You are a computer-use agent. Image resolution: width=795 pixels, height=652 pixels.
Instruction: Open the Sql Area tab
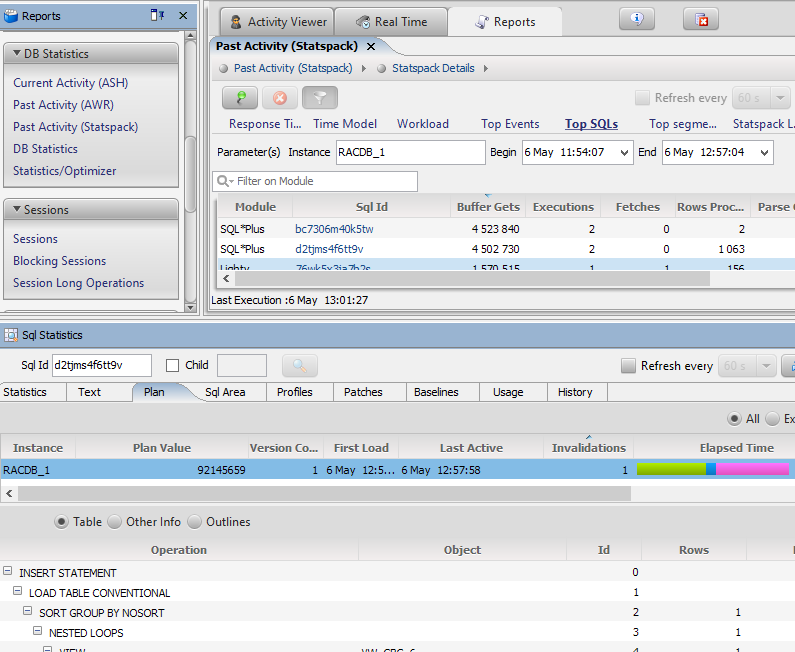[x=225, y=392]
